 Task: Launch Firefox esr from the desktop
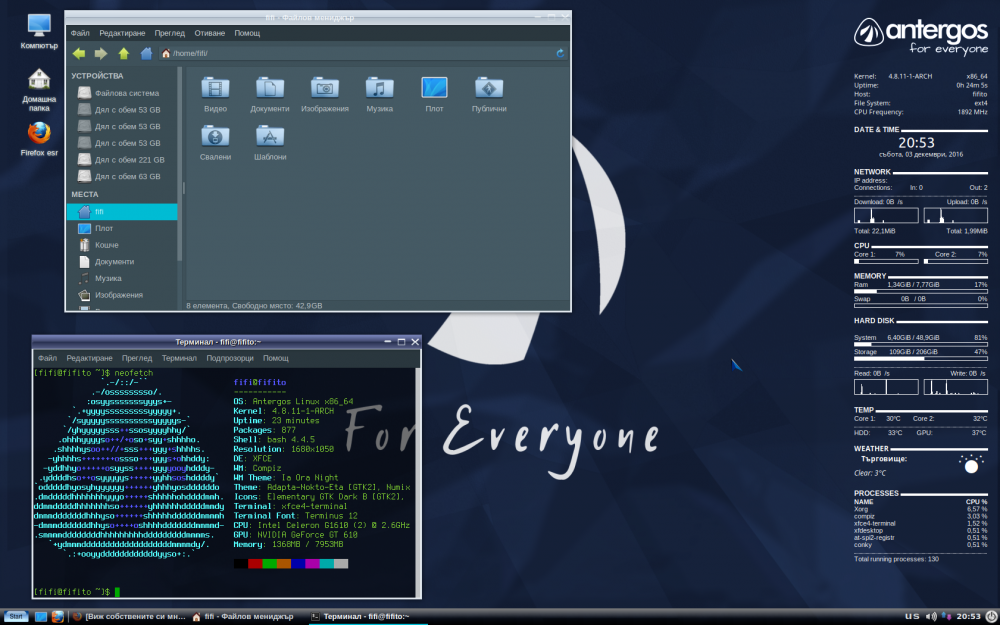pos(39,140)
